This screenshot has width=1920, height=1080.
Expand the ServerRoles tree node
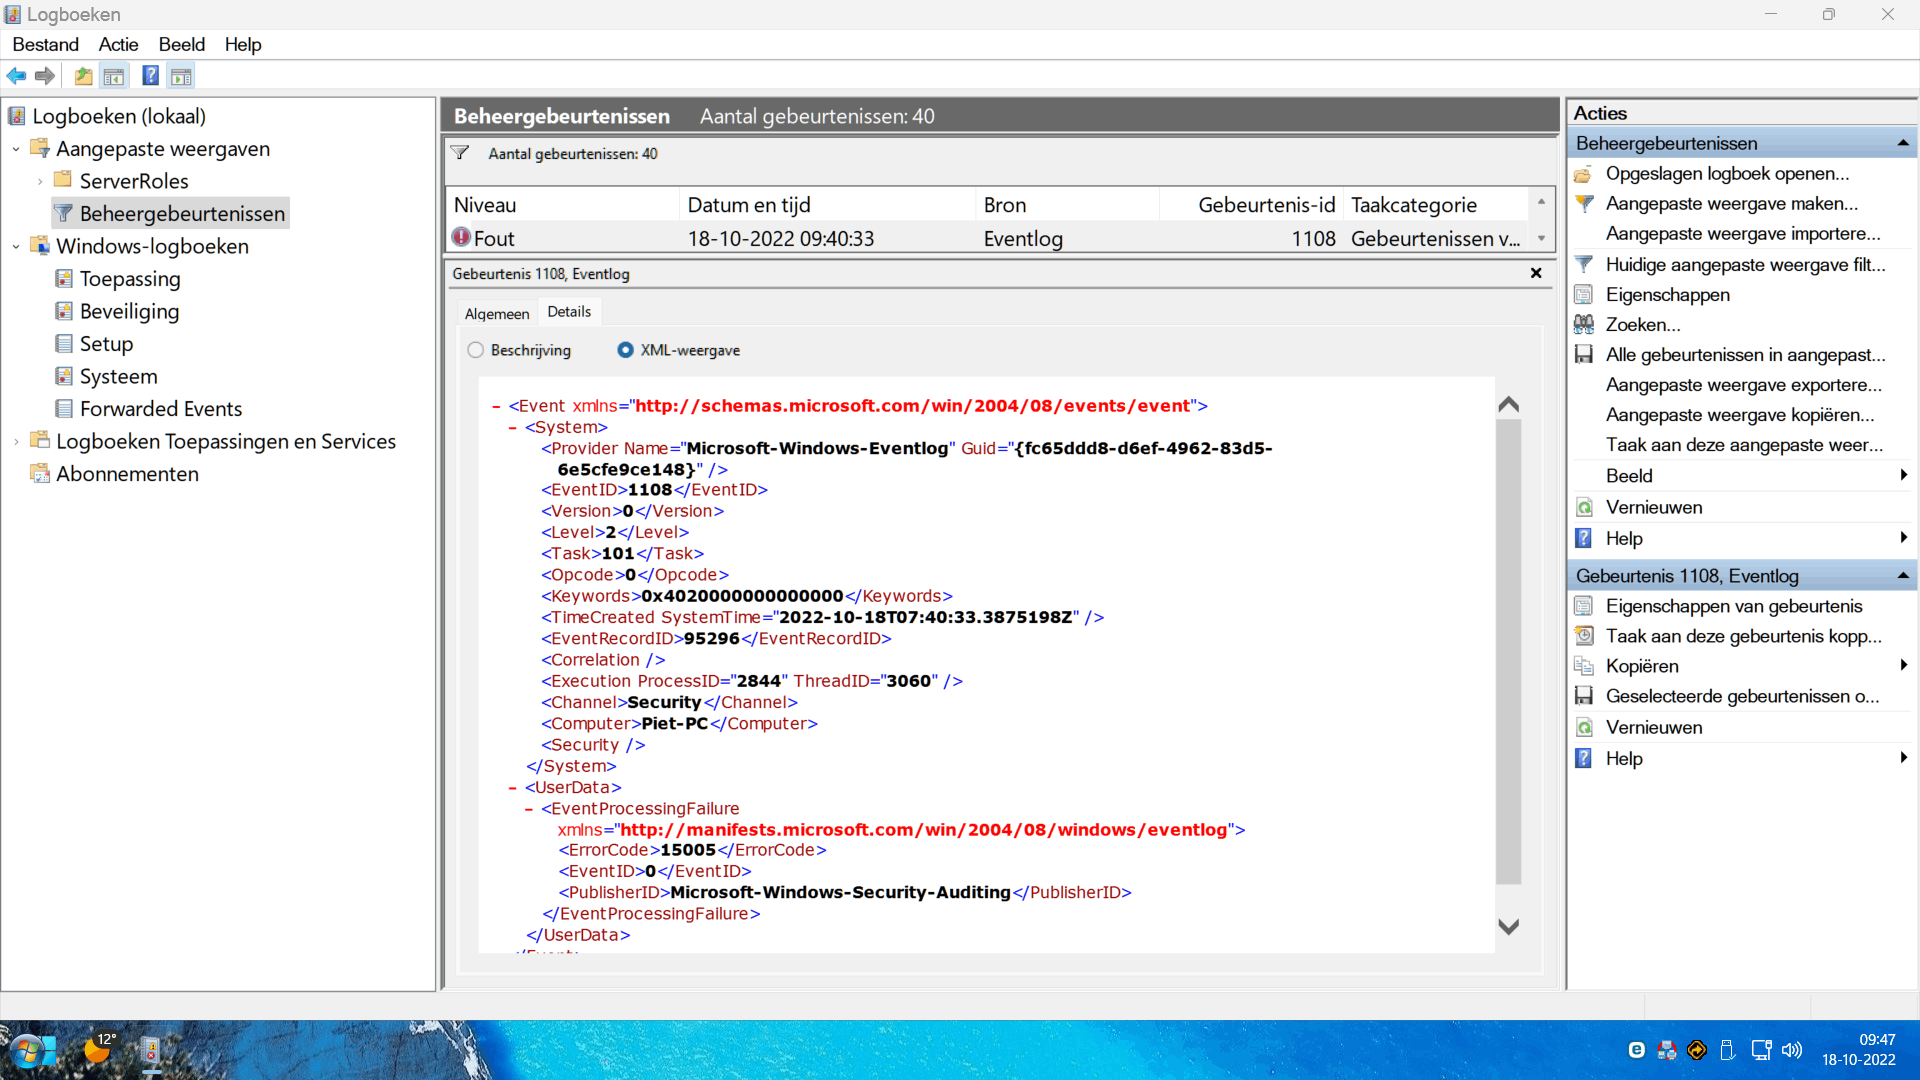point(40,182)
